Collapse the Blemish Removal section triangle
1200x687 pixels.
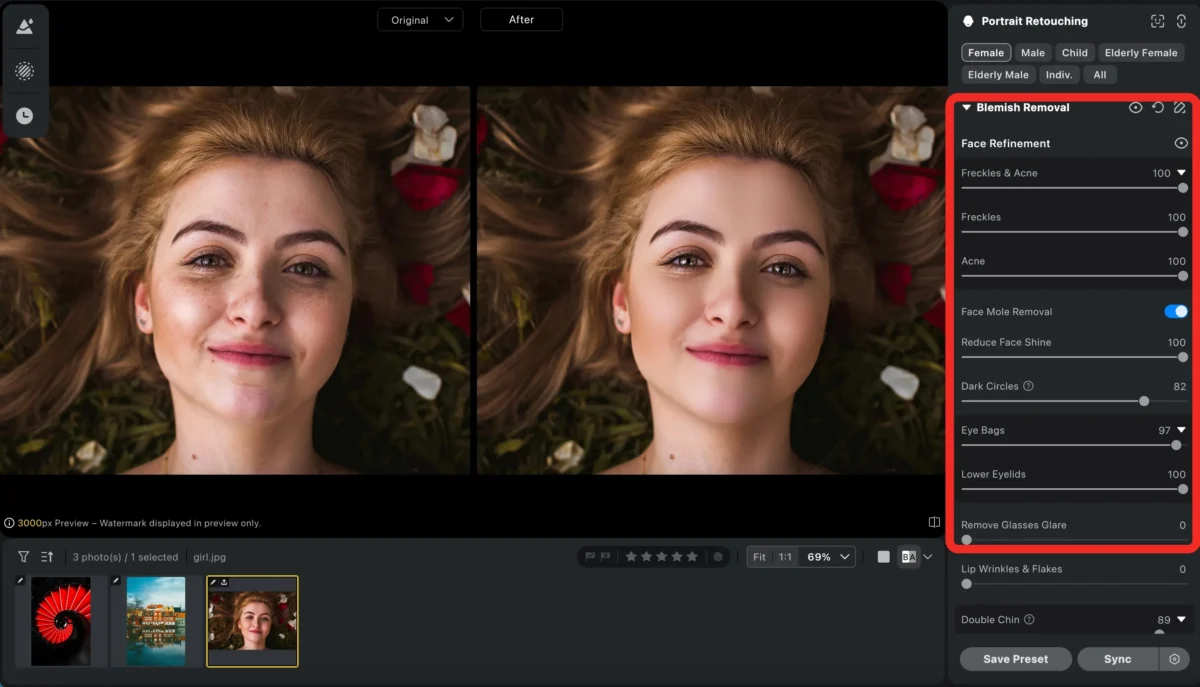(967, 108)
